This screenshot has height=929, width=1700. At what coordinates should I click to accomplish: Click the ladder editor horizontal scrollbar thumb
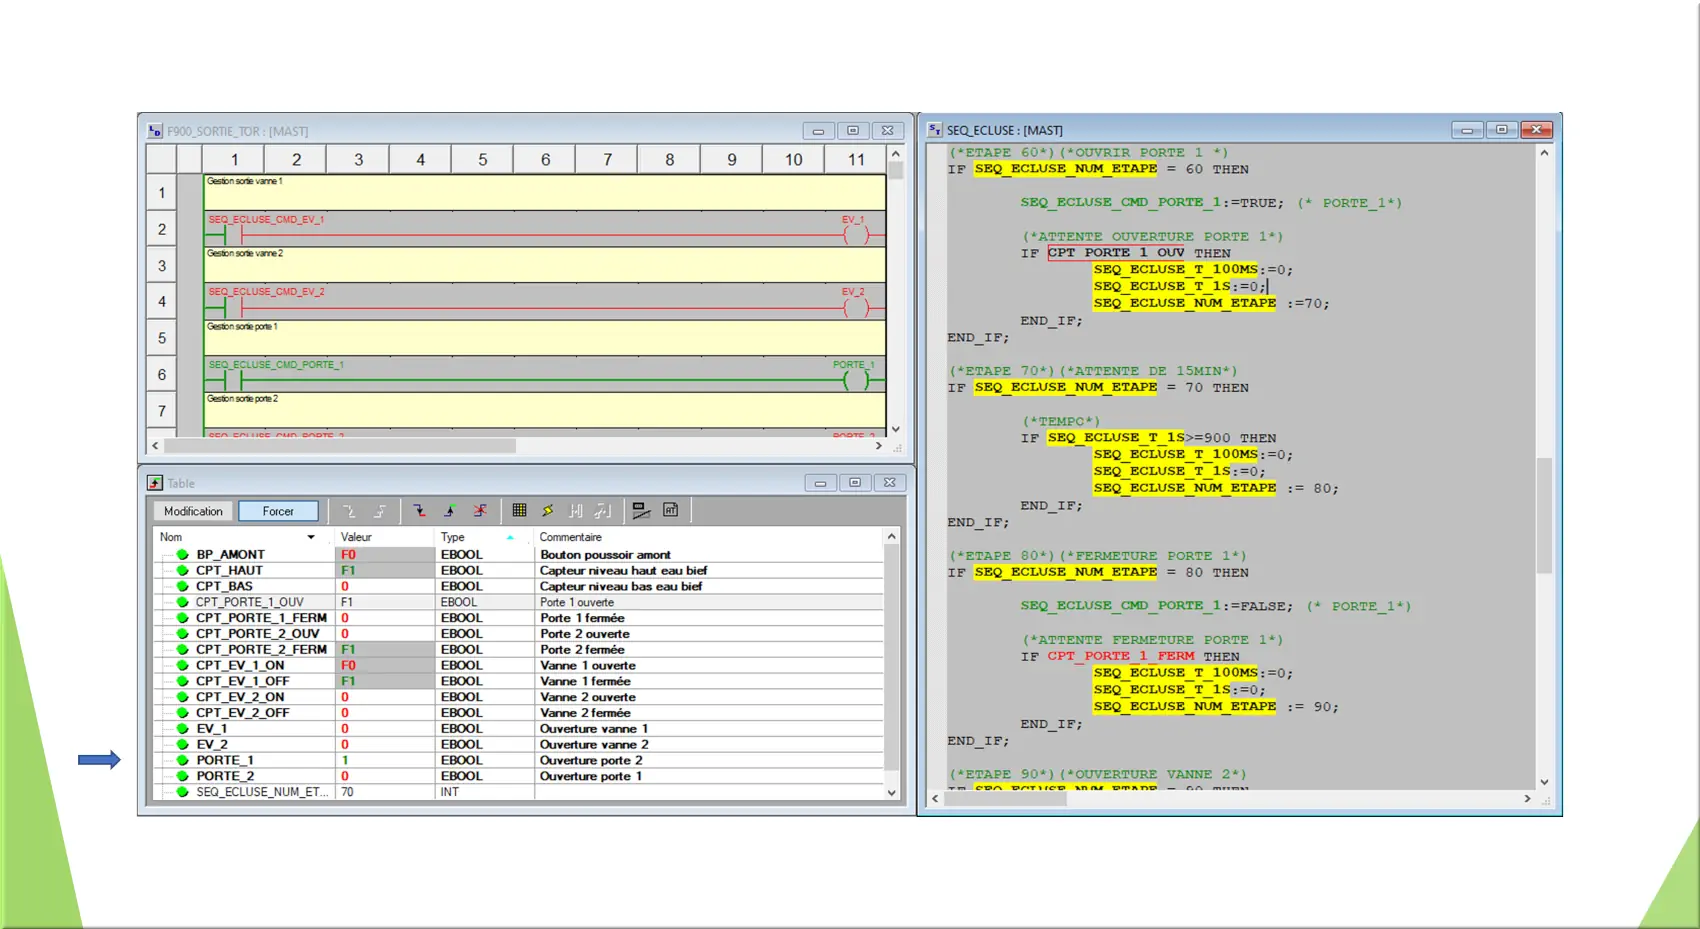pyautogui.click(x=340, y=446)
